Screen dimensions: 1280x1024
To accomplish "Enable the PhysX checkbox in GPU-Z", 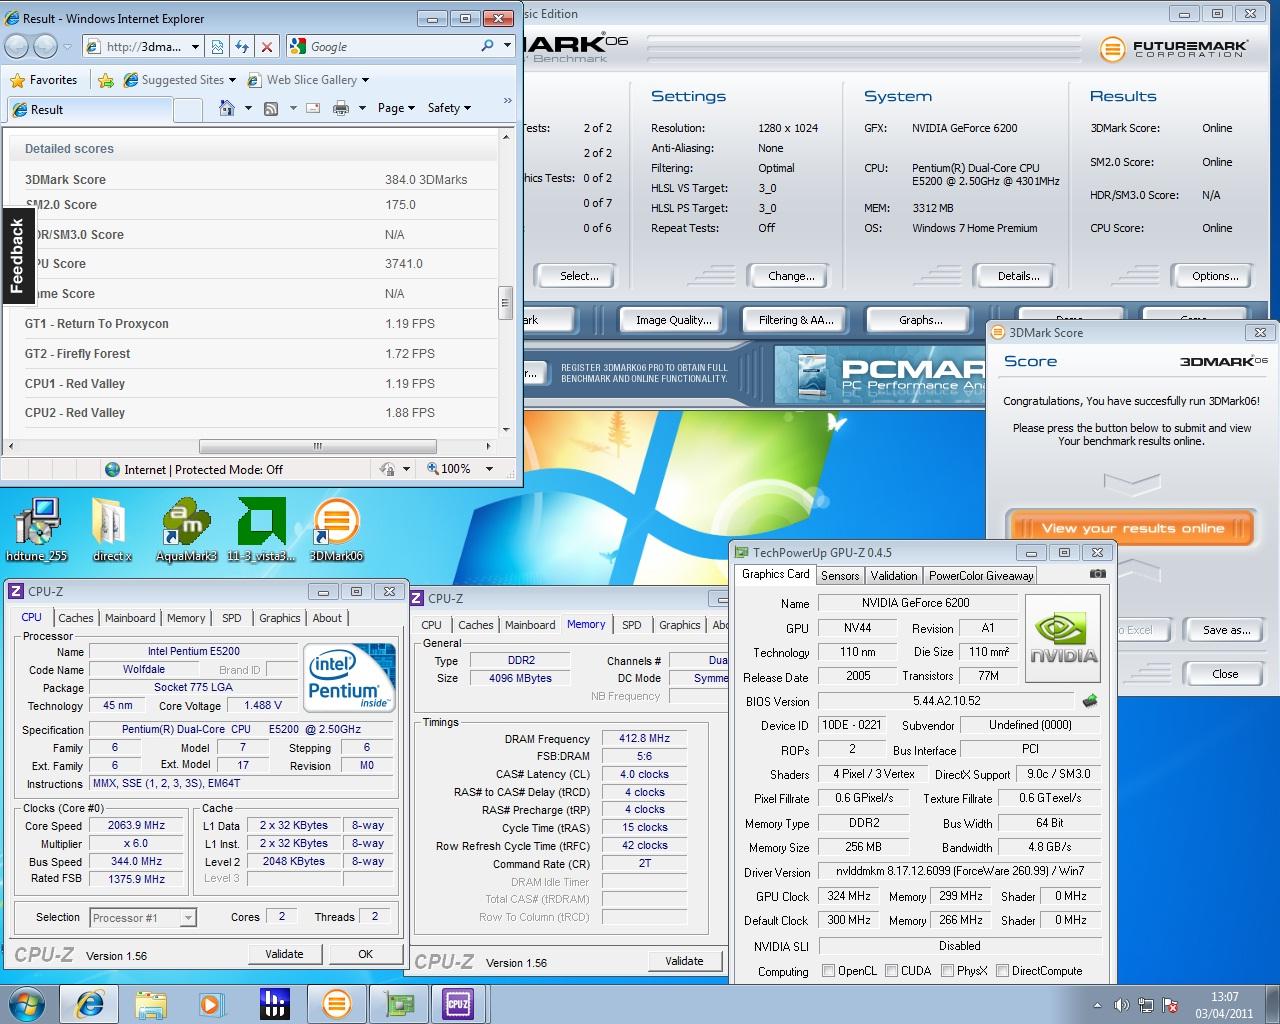I will pyautogui.click(x=946, y=971).
